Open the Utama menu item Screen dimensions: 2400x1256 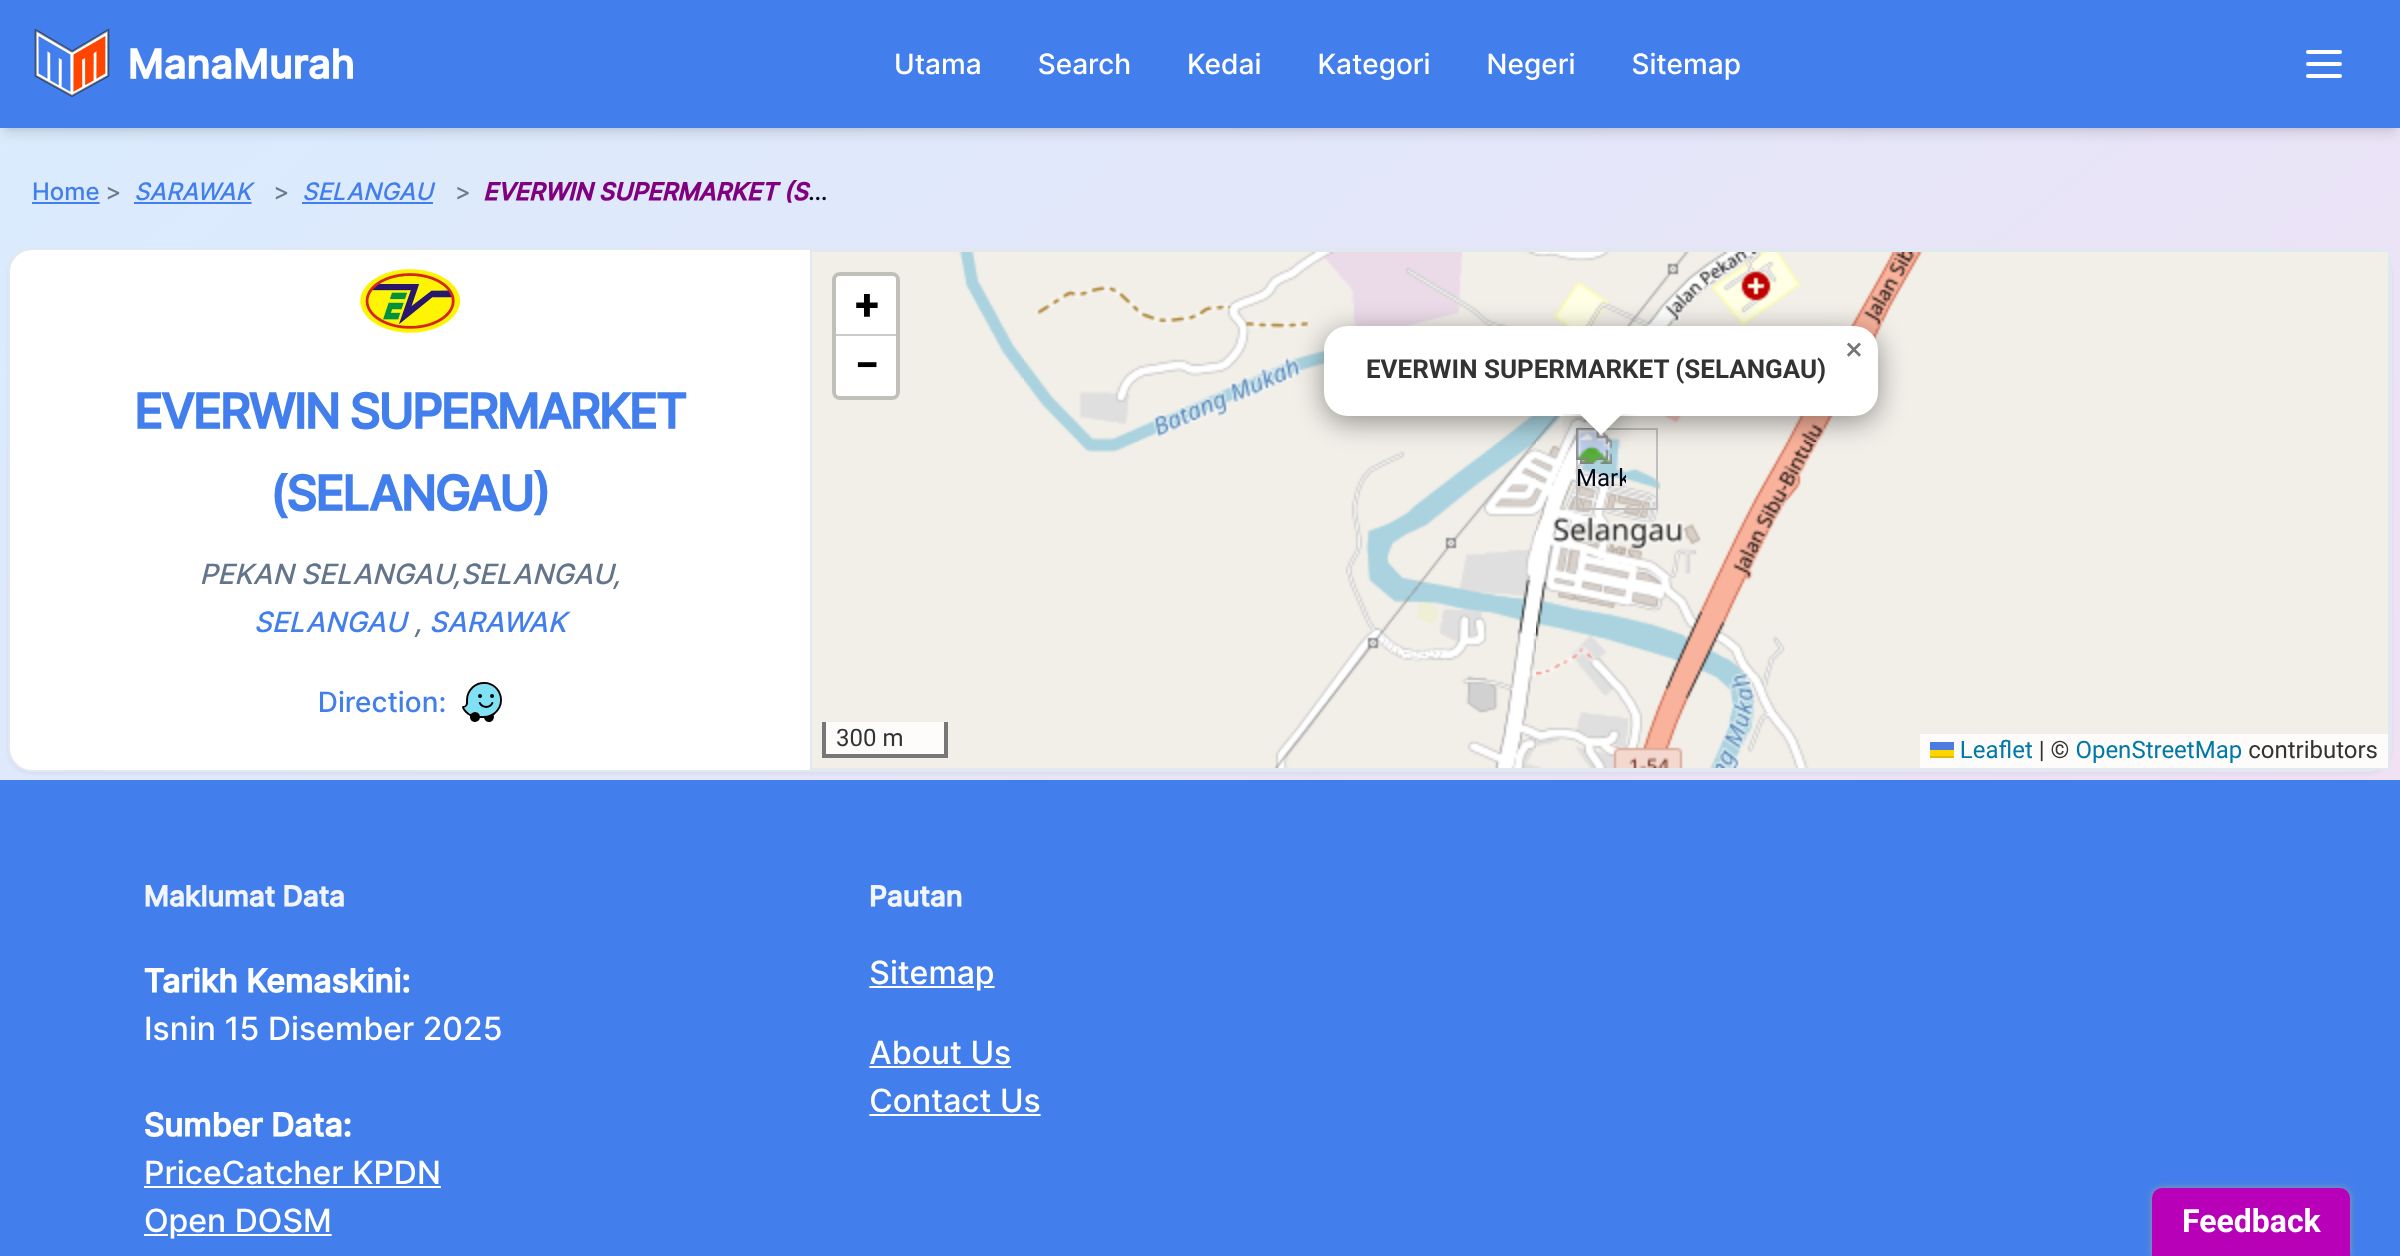[x=937, y=64]
